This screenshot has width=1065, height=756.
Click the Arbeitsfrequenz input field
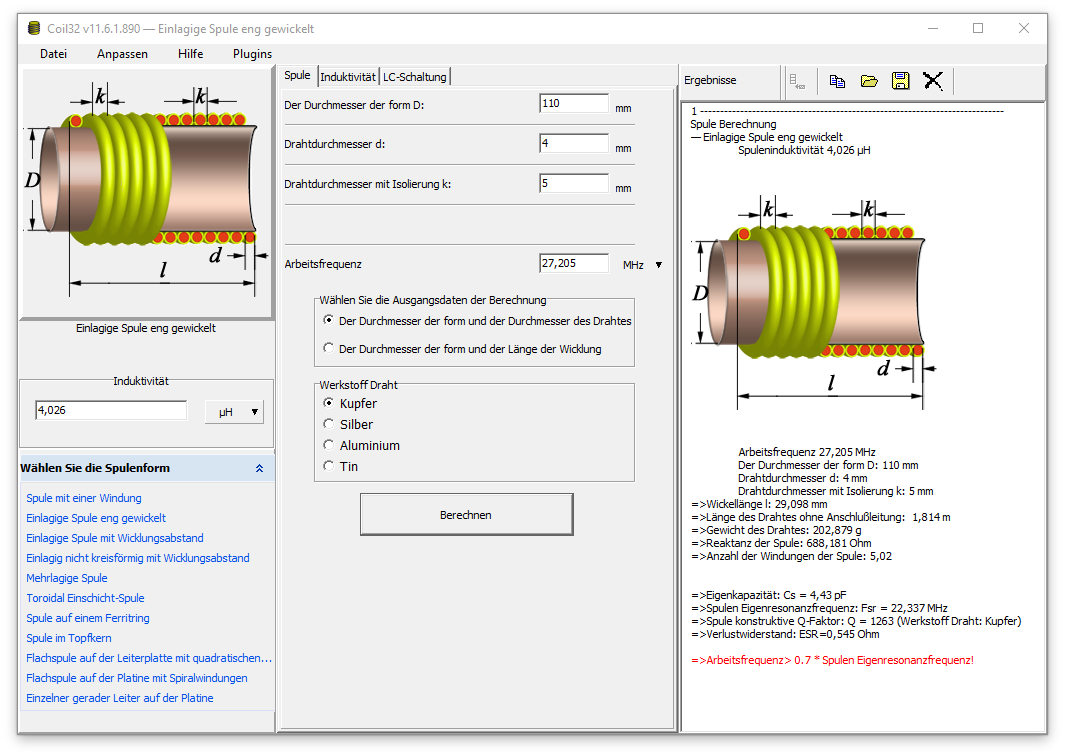[x=574, y=264]
